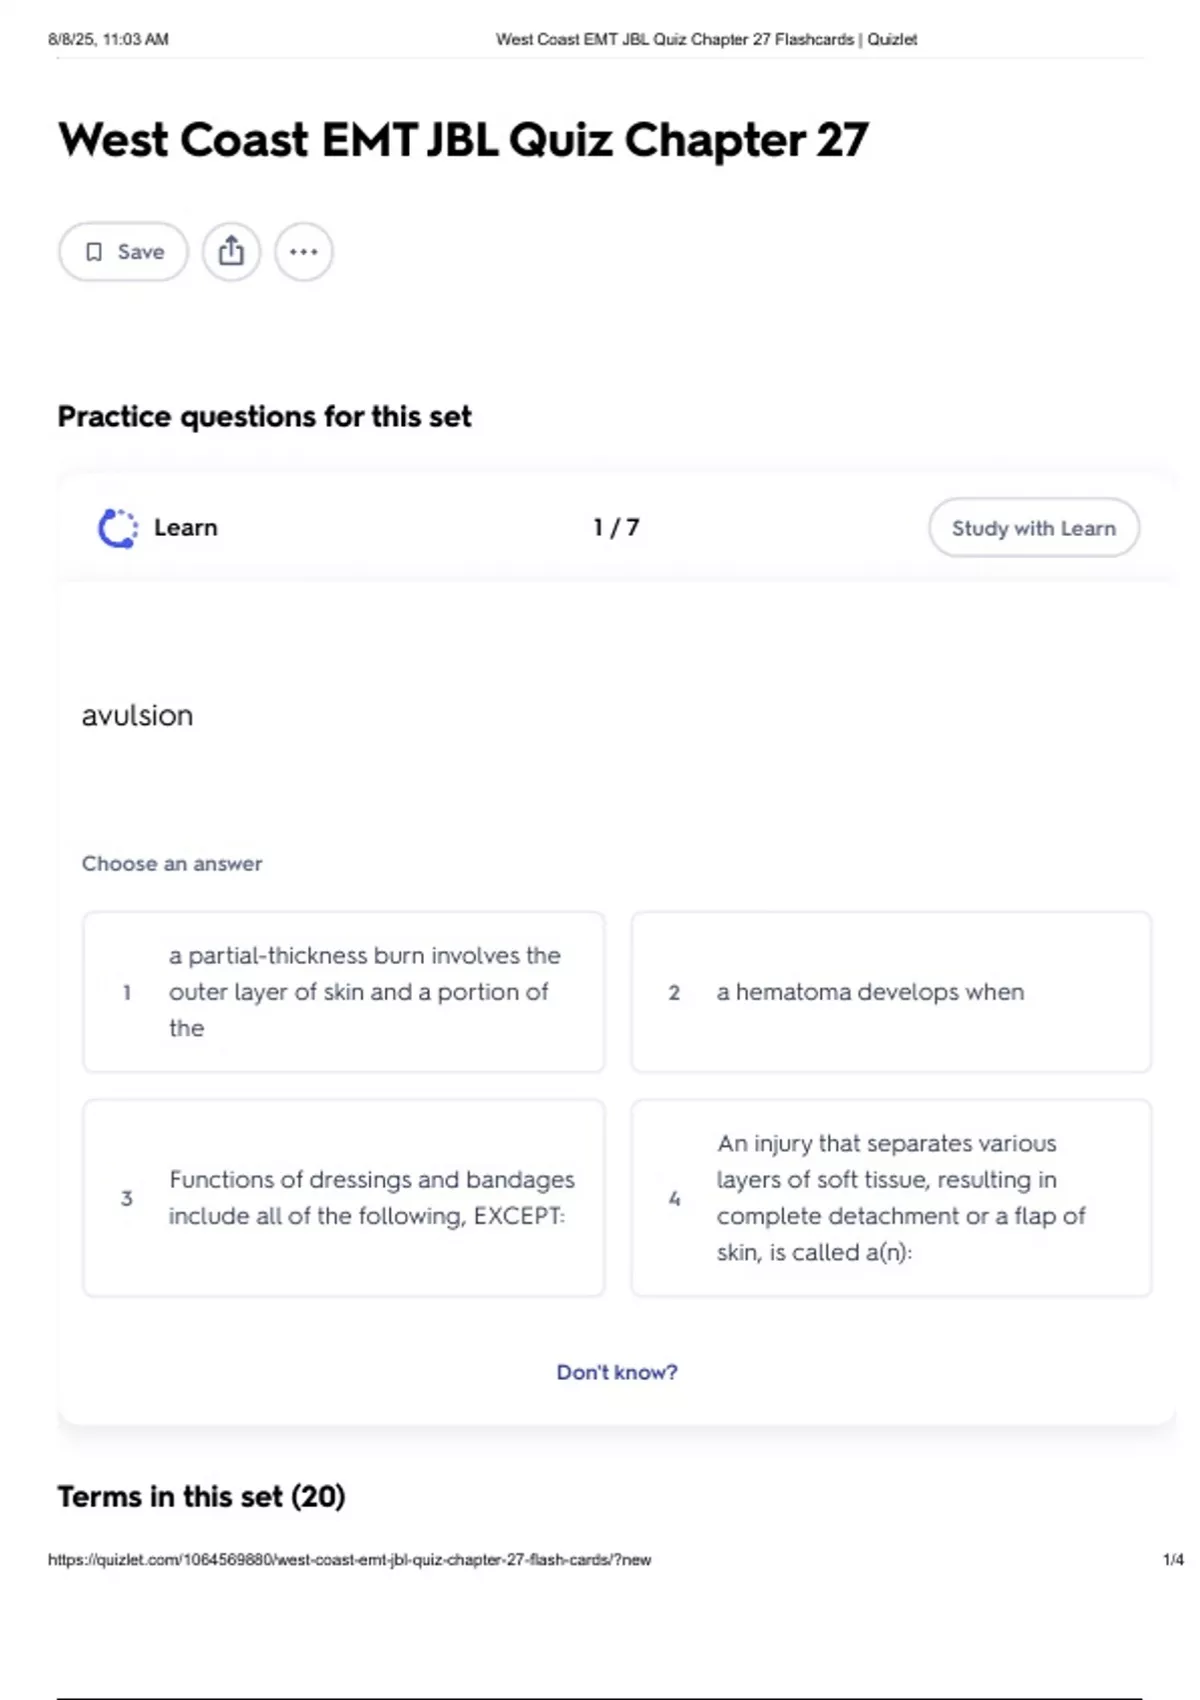Select answer 1 about partial-thickness burn
The height and width of the screenshot is (1700, 1200).
click(x=344, y=992)
